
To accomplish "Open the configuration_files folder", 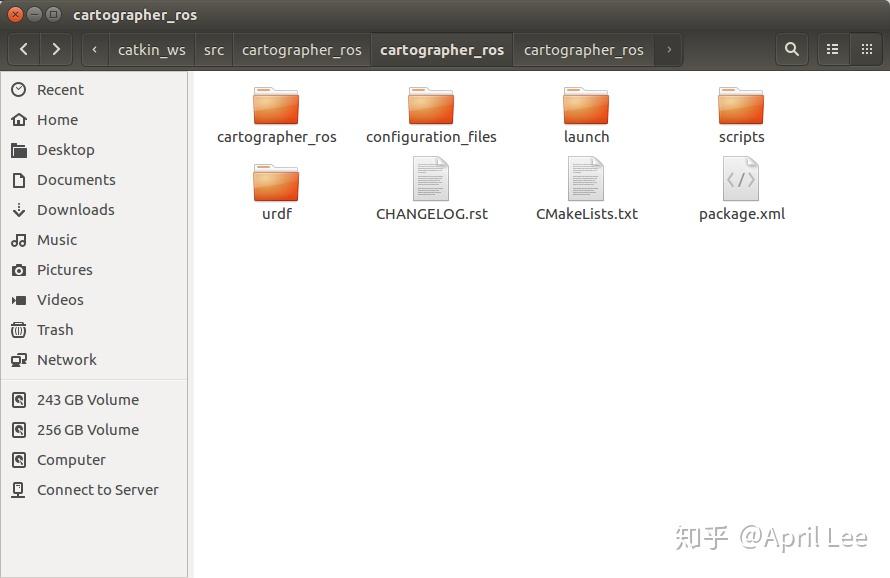I will (x=431, y=110).
